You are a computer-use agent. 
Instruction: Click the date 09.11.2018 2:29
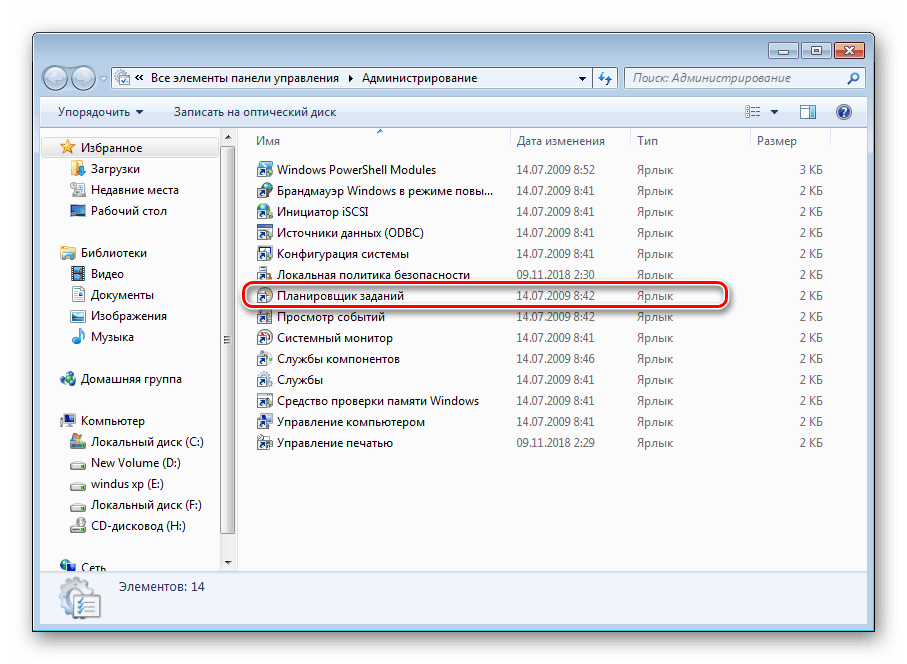tap(555, 443)
